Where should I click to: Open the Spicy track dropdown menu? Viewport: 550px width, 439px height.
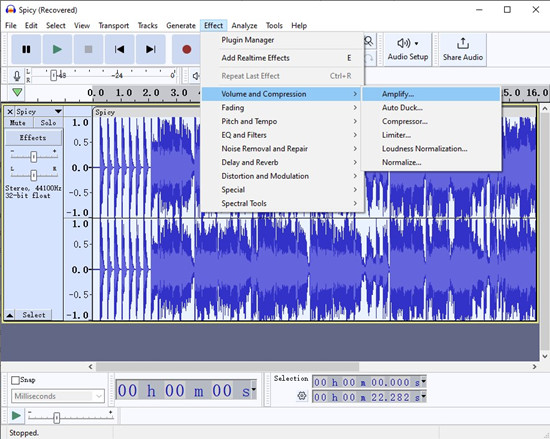(58, 112)
